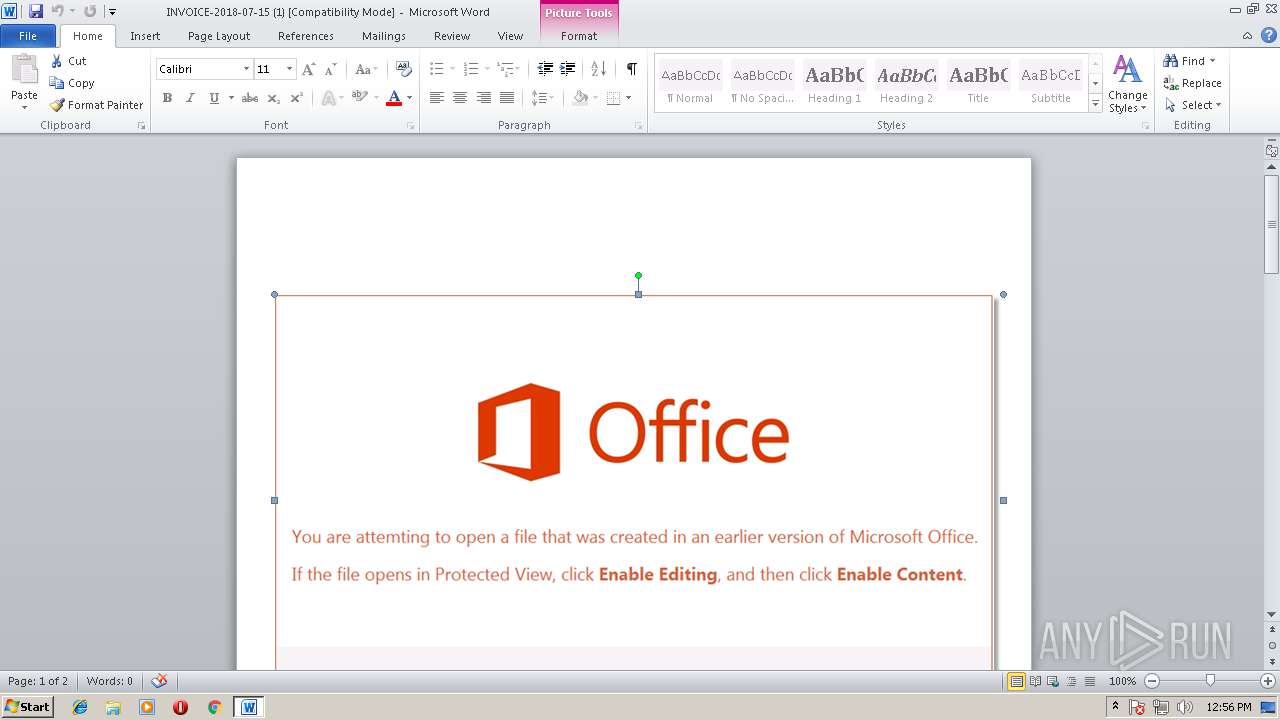The height and width of the screenshot is (720, 1280).
Task: Launch Google Chrome from the taskbar
Action: pos(214,707)
